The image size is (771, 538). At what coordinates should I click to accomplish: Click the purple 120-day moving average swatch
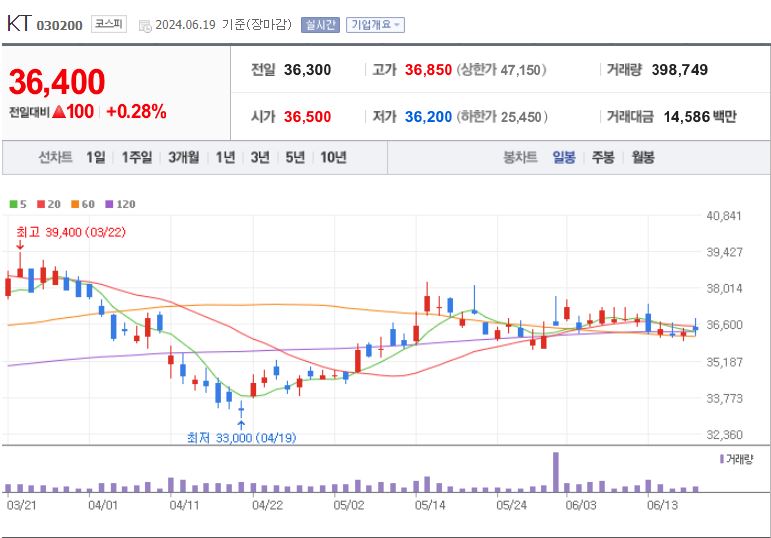click(x=109, y=204)
